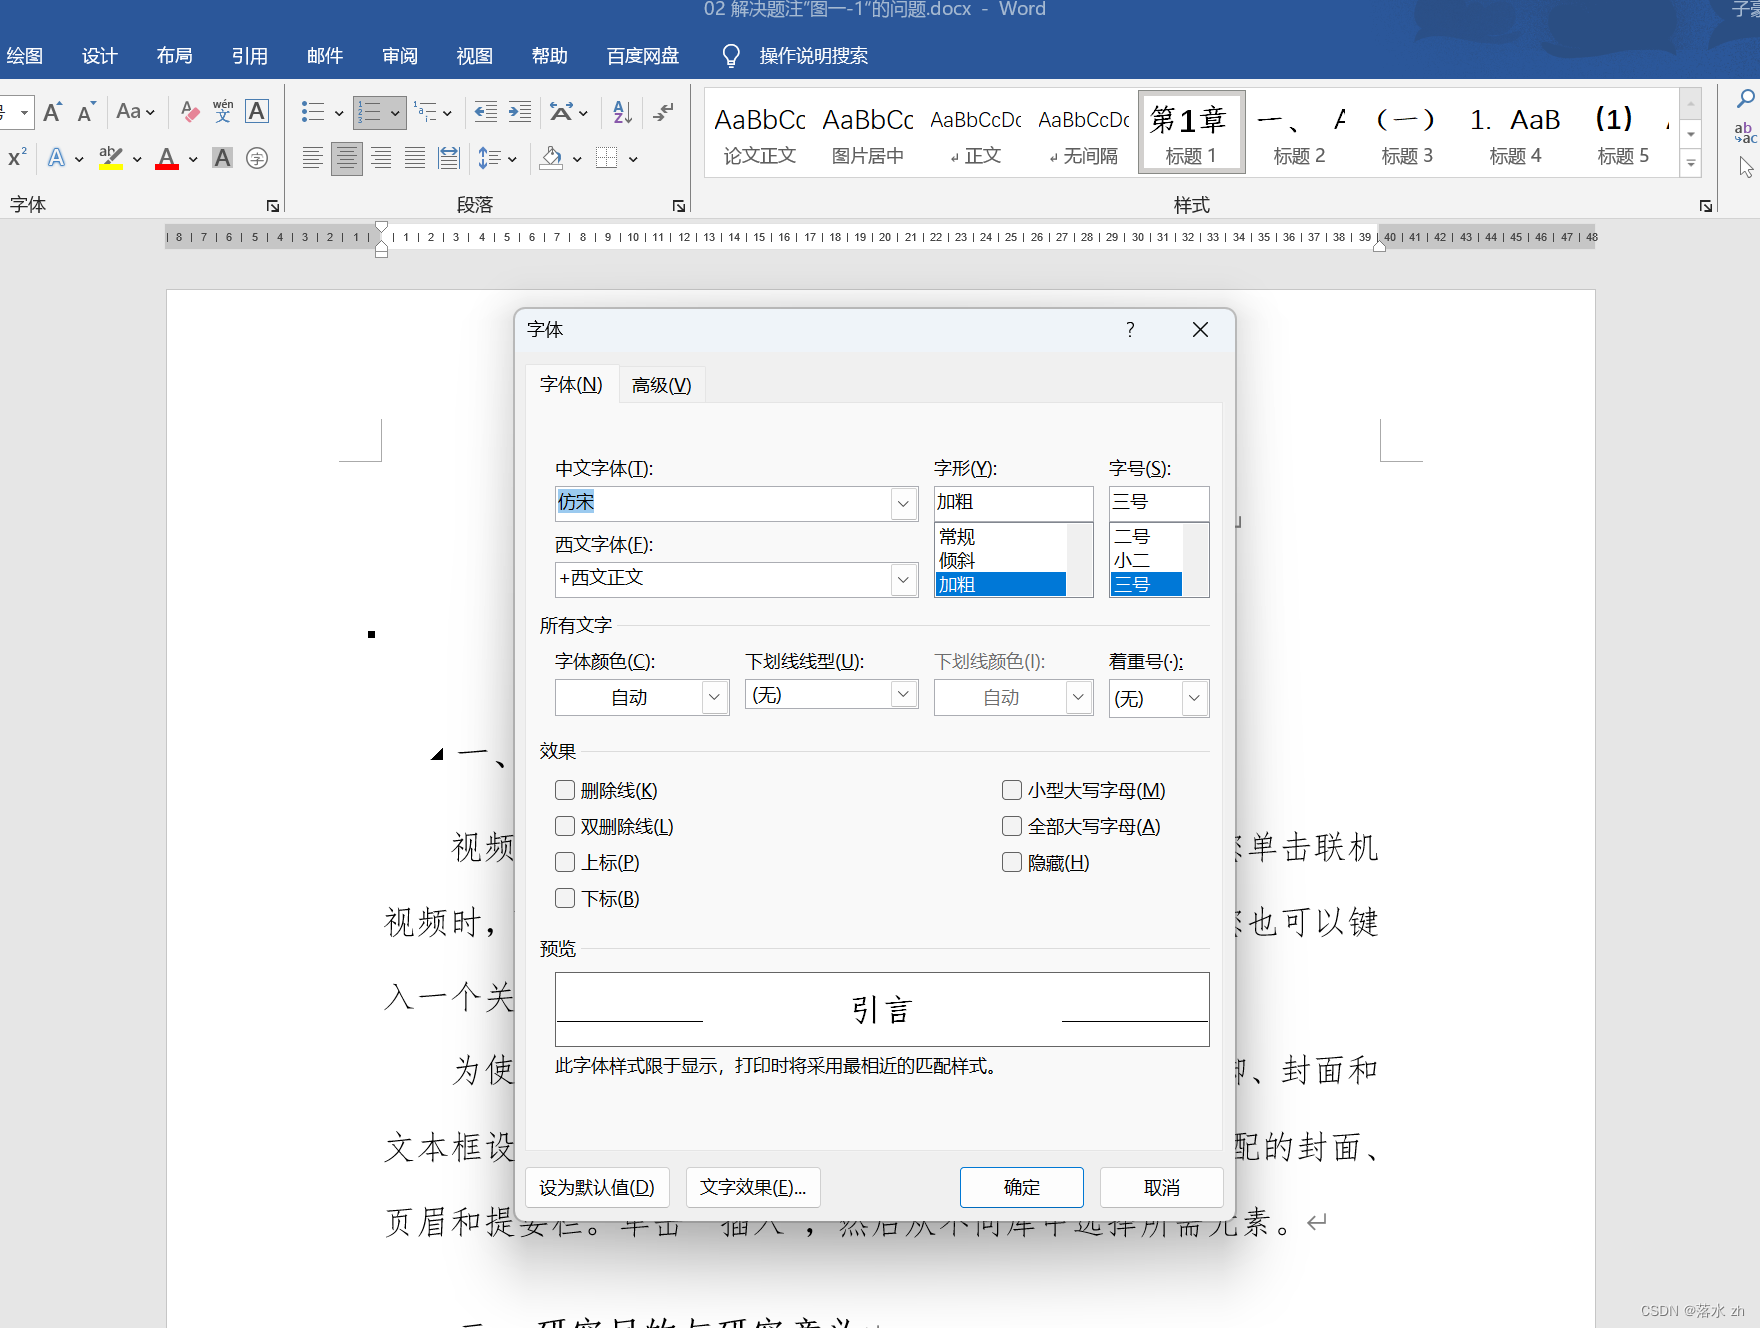Click the decrease indent icon

point(485,112)
